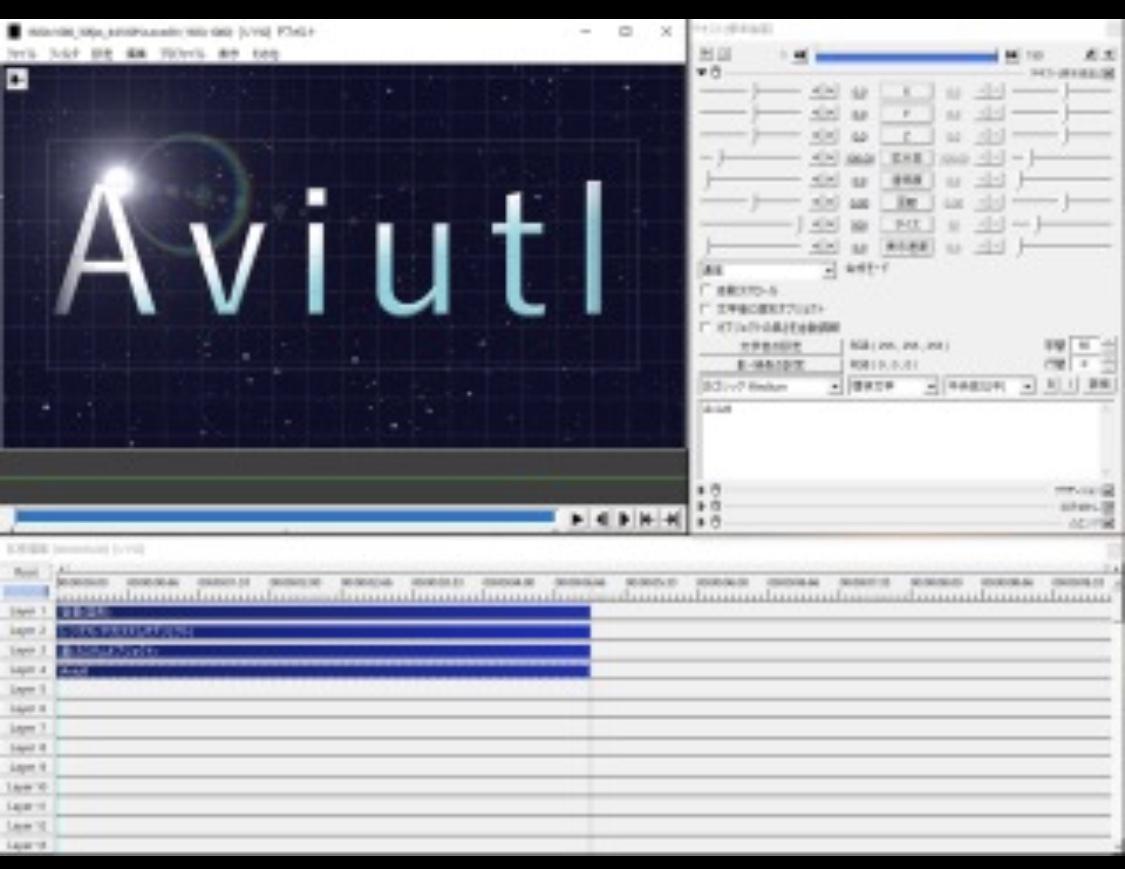Toggle the top collapsed effect row's checkbox
Viewport: 1125px width, 869px height.
pyautogui.click(x=1108, y=491)
